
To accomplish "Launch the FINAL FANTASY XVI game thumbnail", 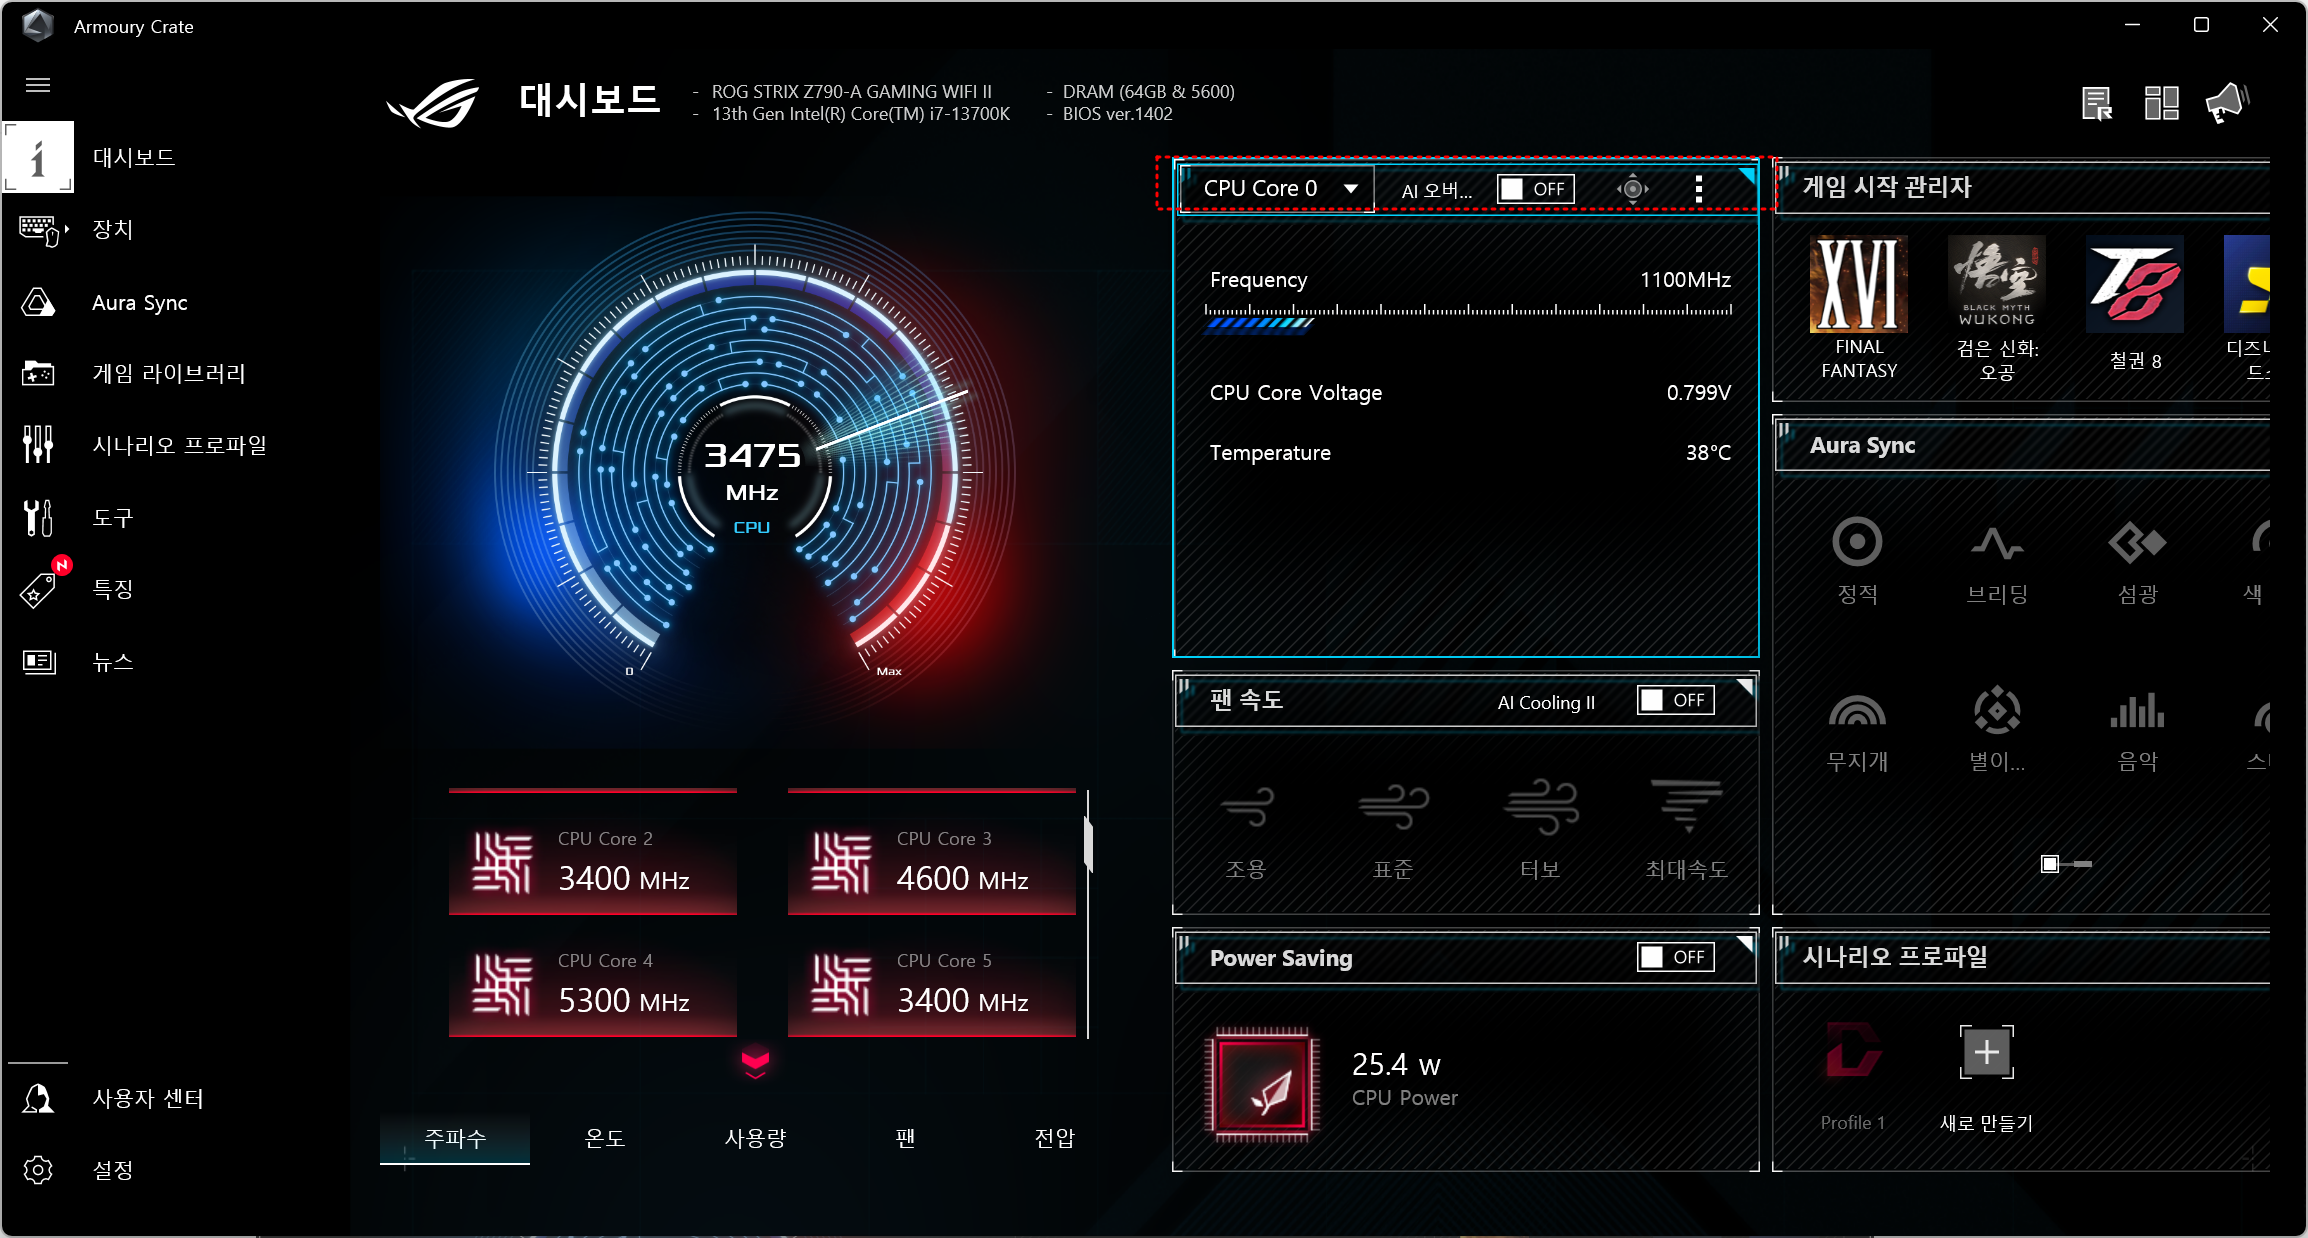I will 1858,285.
